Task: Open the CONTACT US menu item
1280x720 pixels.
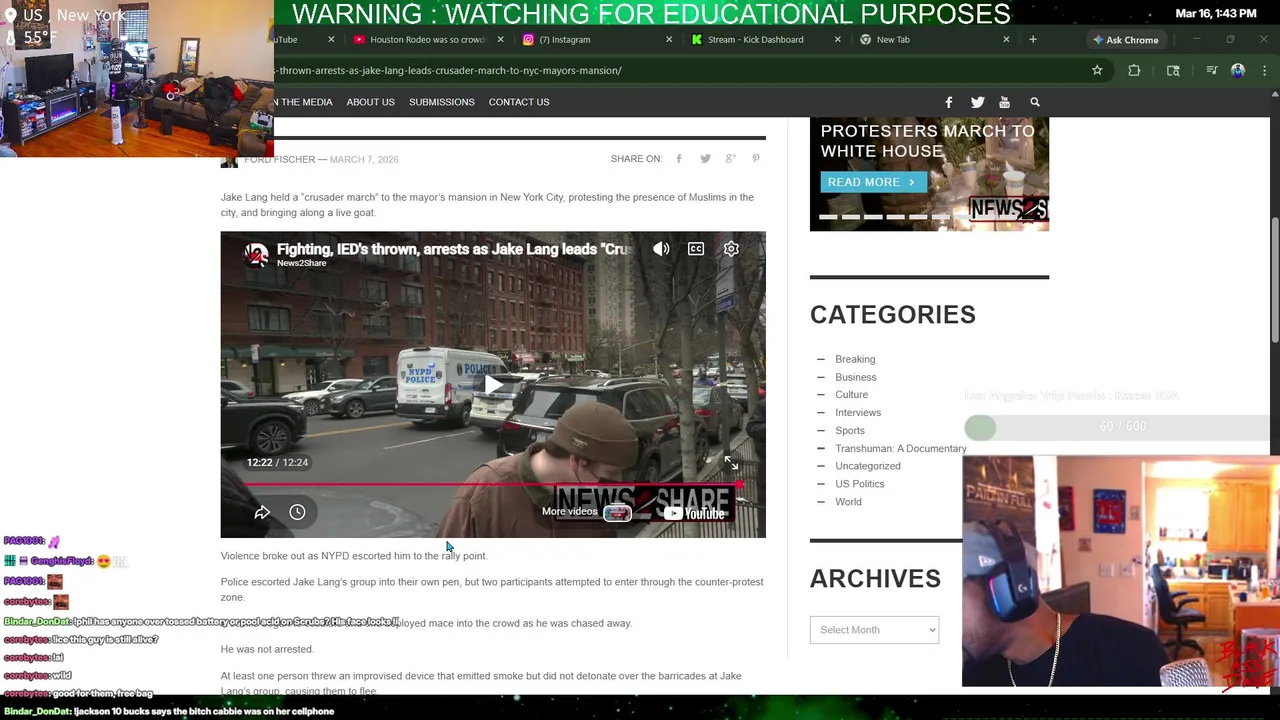Action: coord(519,102)
